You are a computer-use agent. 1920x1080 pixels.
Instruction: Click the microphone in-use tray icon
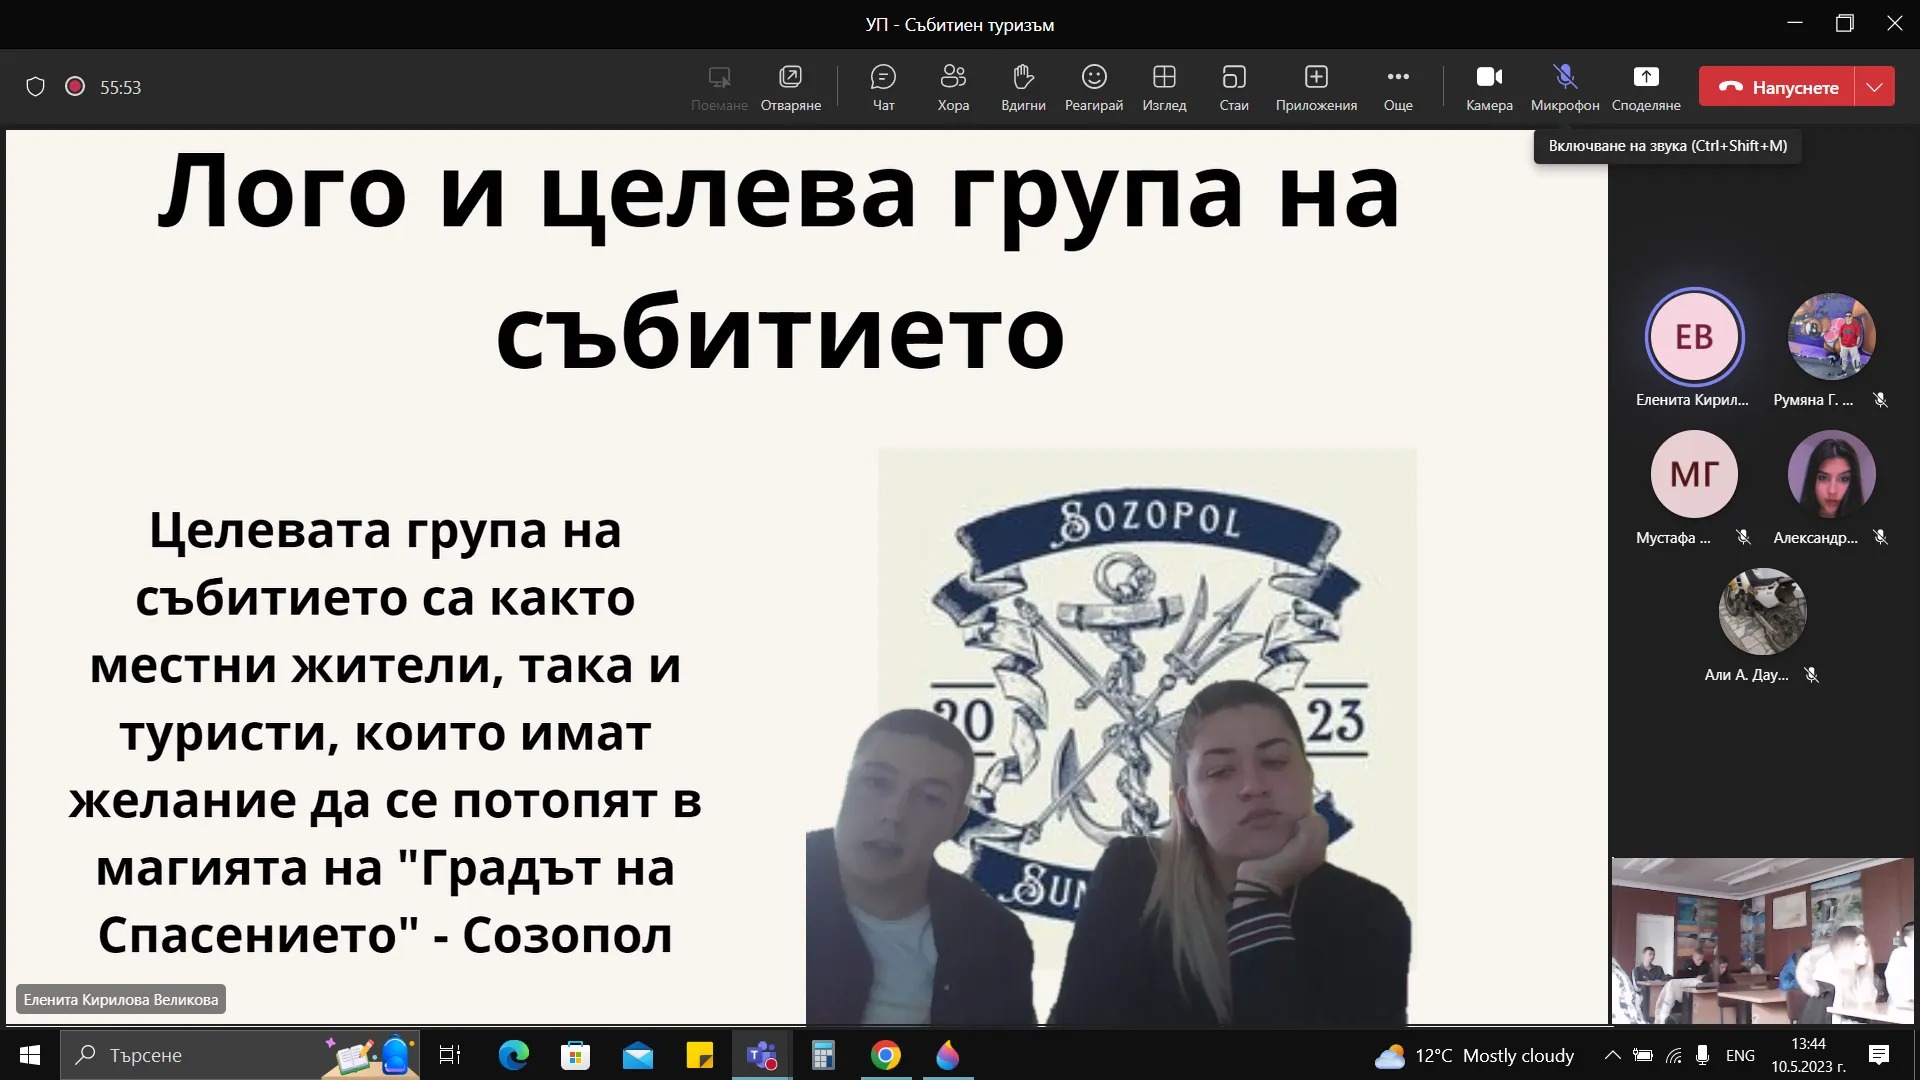pyautogui.click(x=1702, y=1055)
